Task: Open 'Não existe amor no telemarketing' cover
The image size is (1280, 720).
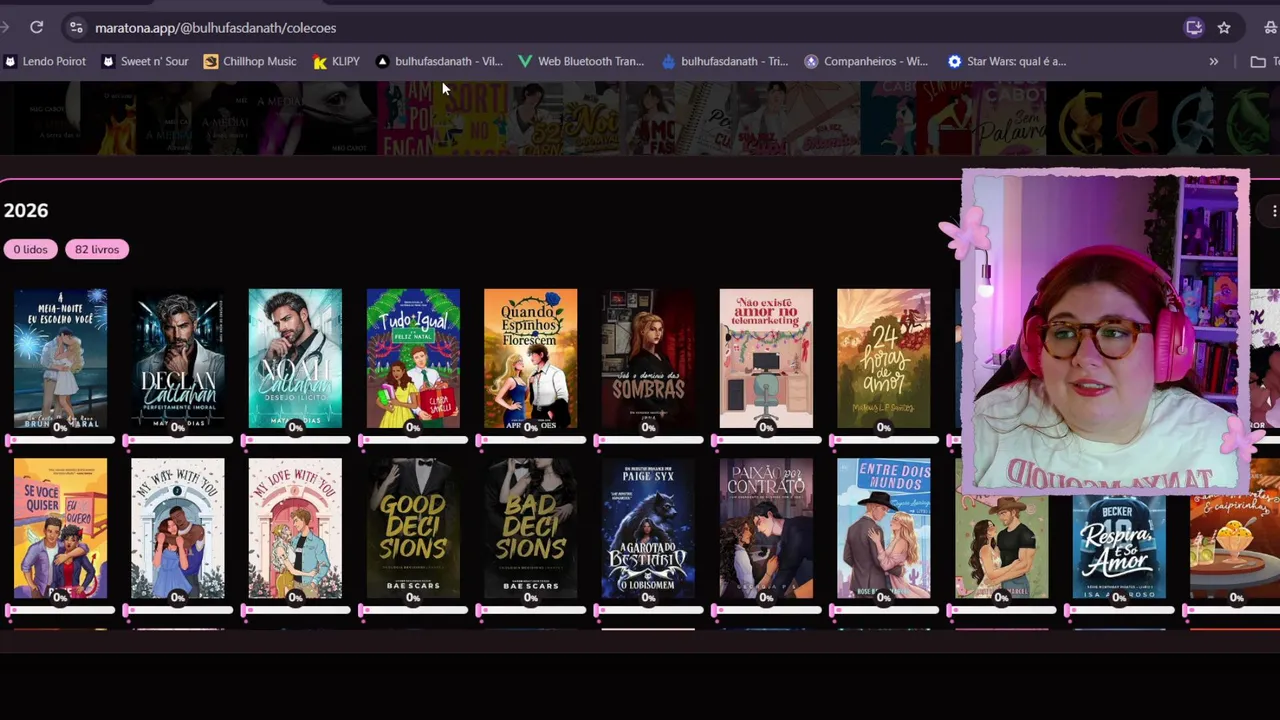Action: click(x=766, y=358)
